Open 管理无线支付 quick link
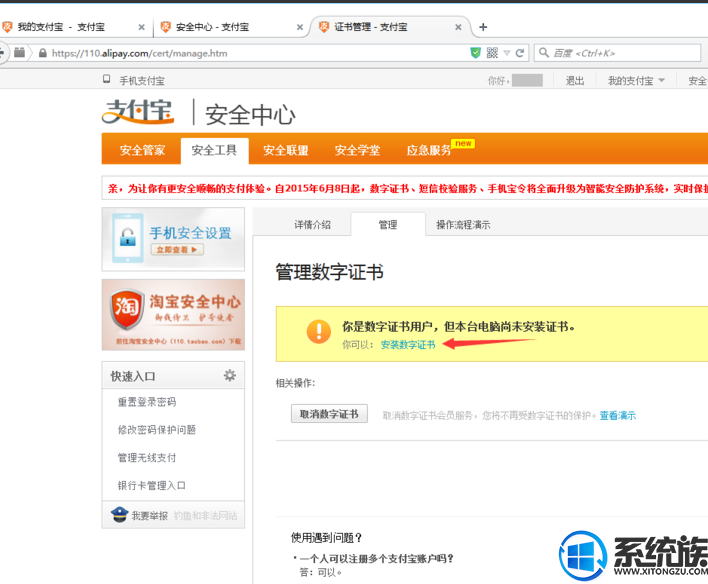The image size is (708, 584). (x=147, y=458)
